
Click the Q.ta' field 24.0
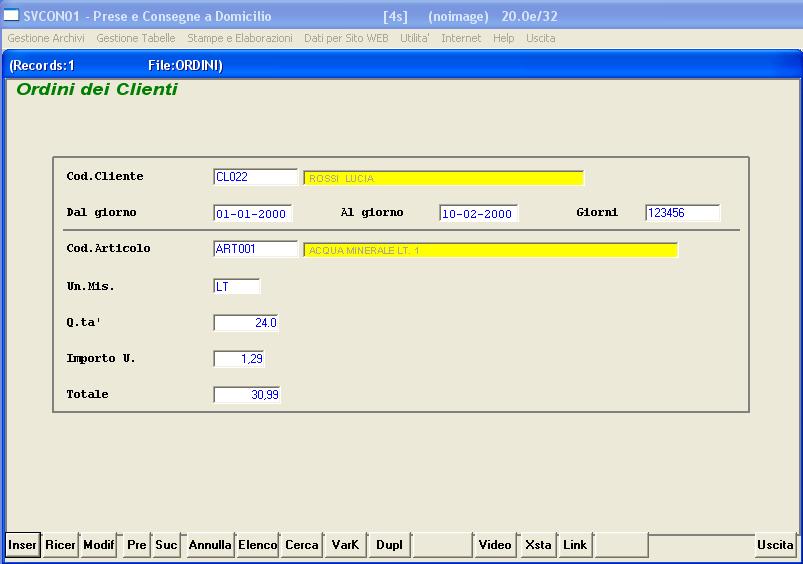(246, 323)
